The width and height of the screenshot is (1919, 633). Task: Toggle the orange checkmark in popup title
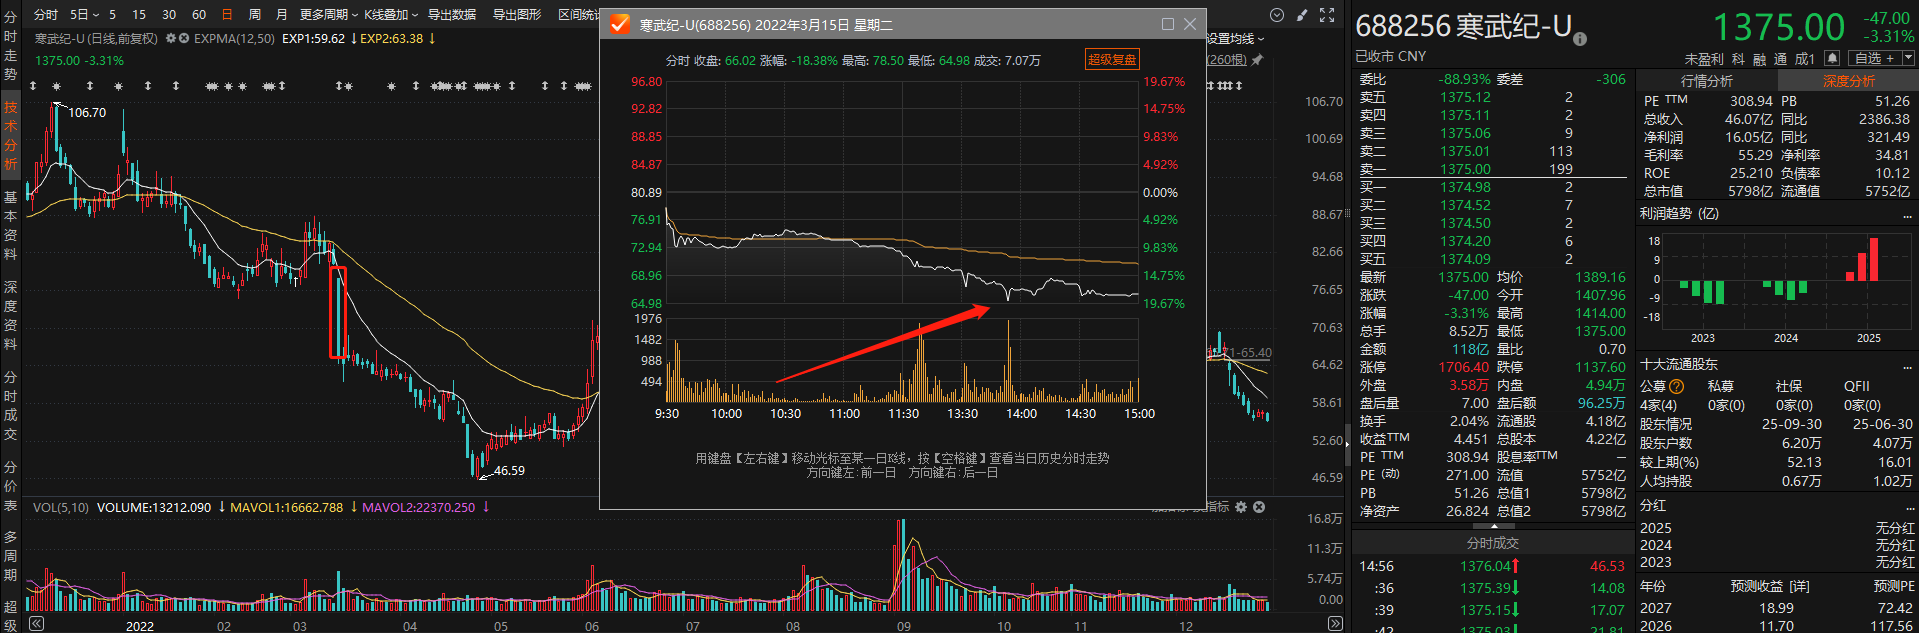(619, 24)
